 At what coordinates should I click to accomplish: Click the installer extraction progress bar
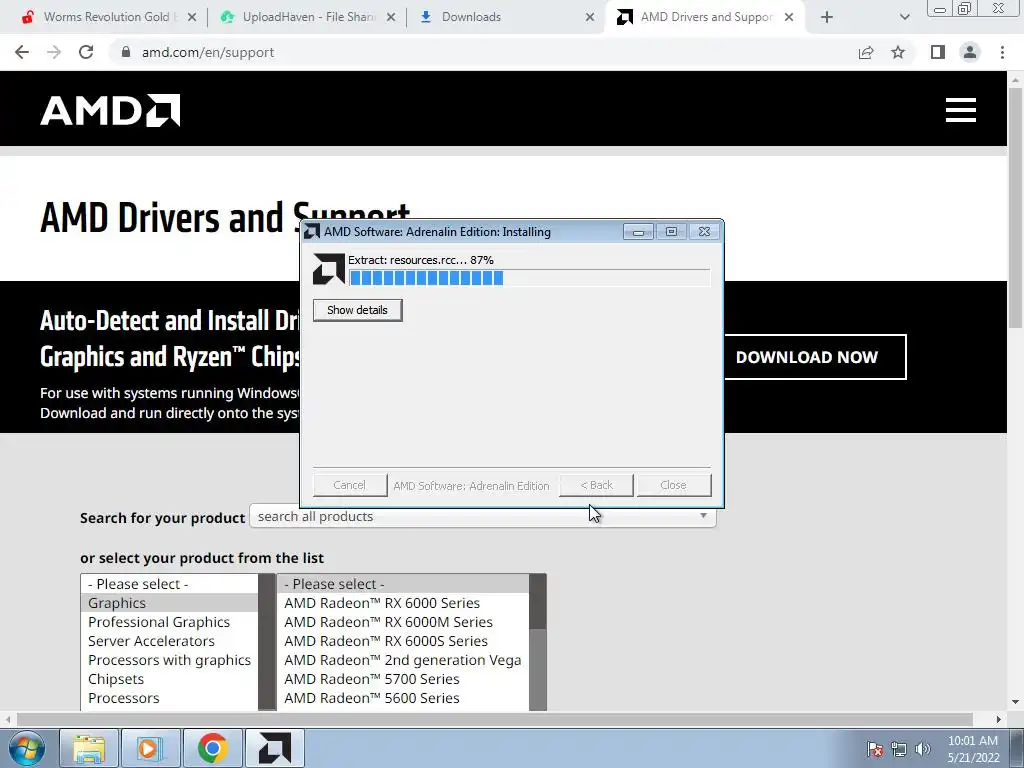(529, 278)
